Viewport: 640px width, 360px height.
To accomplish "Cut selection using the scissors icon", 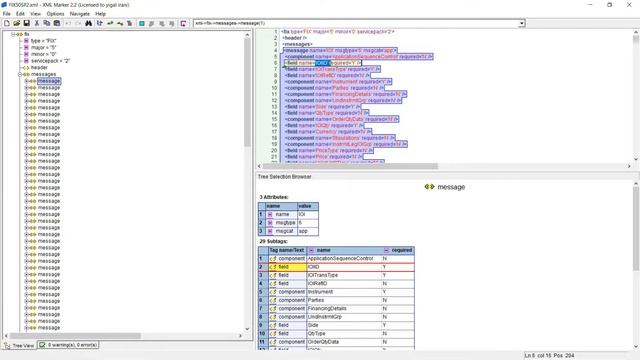I will click(37, 24).
